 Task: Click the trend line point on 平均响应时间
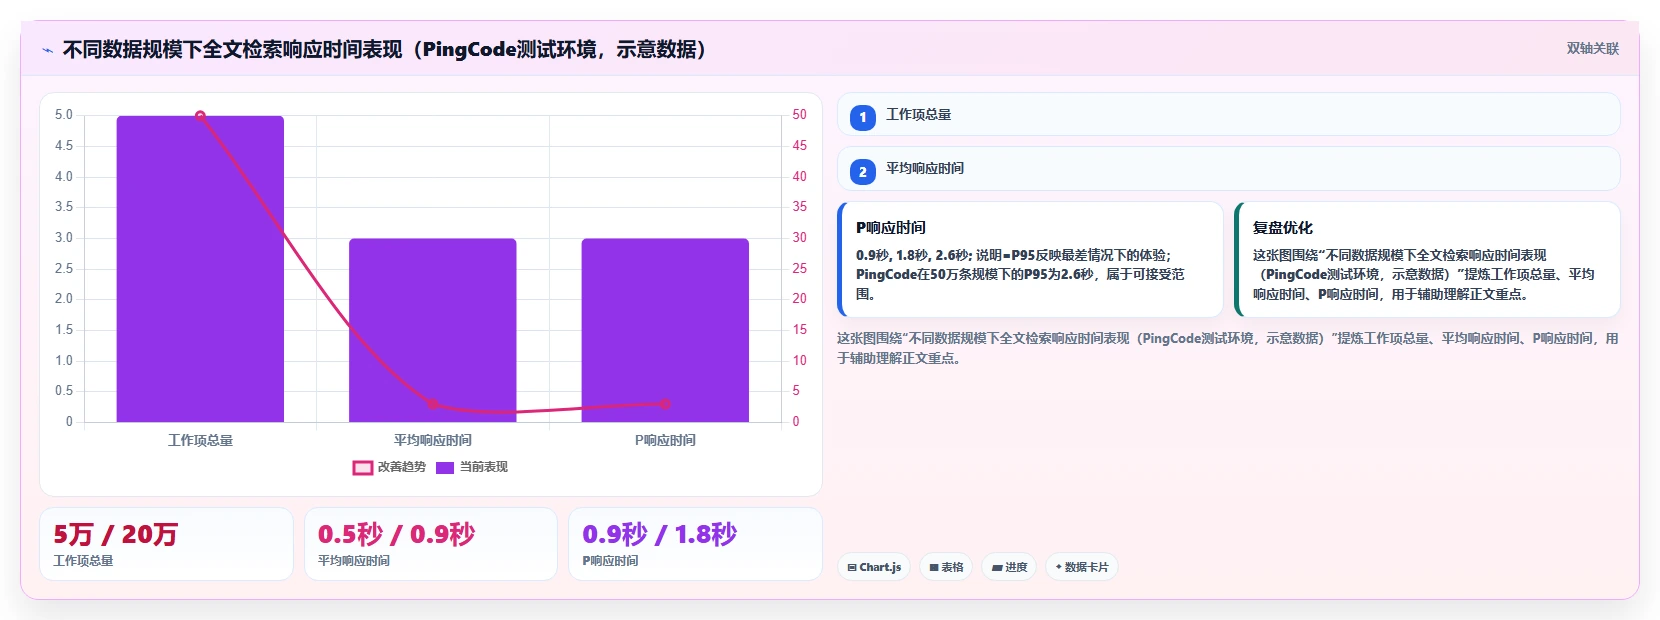(433, 404)
